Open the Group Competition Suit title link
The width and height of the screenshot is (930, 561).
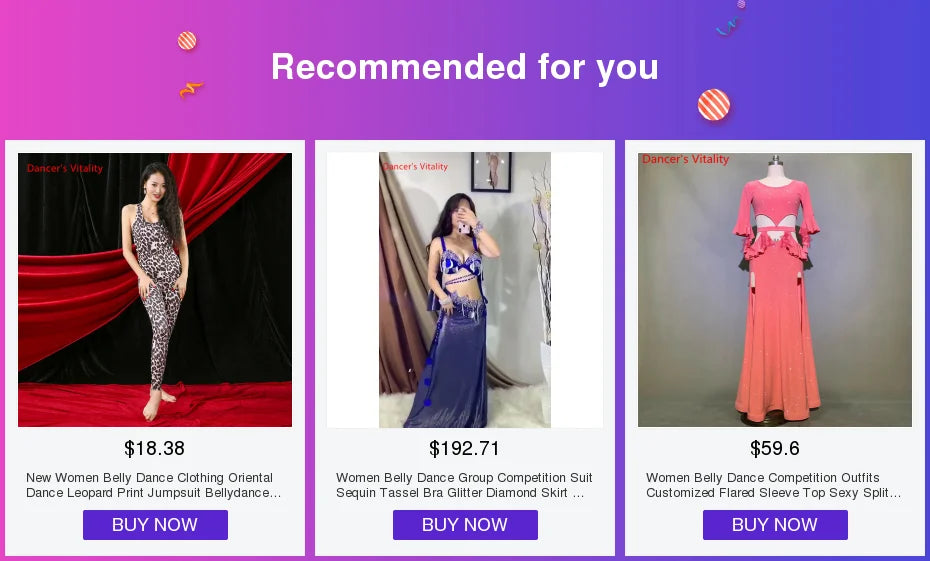point(464,485)
